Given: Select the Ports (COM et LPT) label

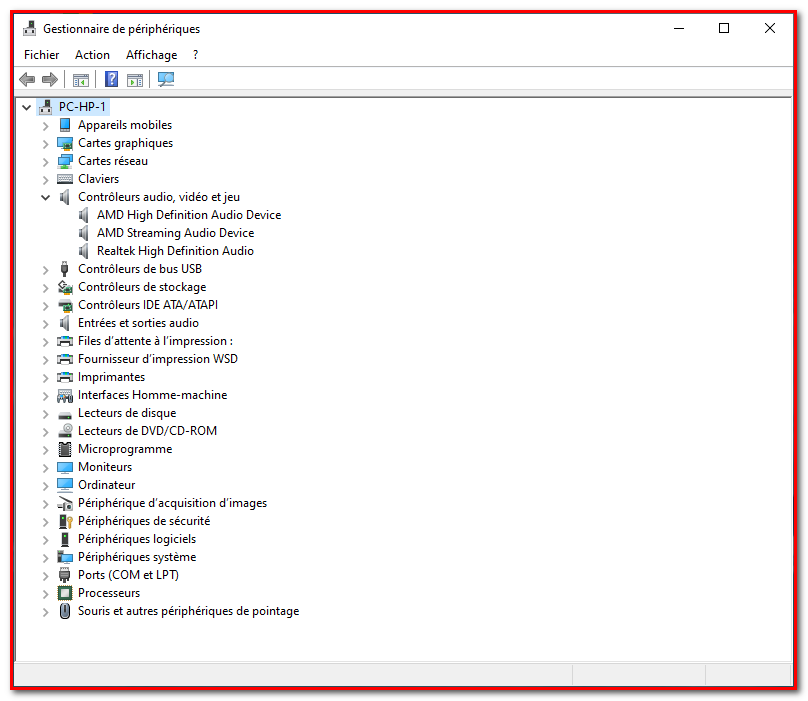Looking at the screenshot, I should [x=128, y=575].
